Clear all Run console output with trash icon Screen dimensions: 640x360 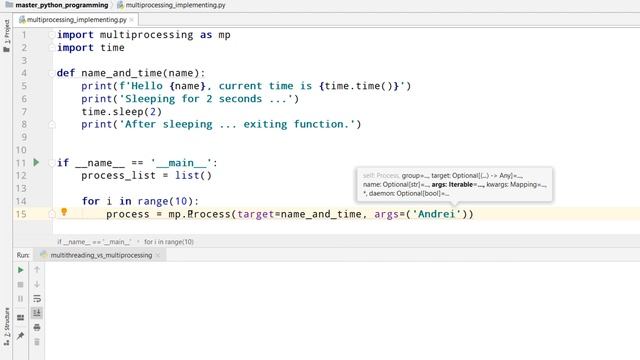click(37, 342)
